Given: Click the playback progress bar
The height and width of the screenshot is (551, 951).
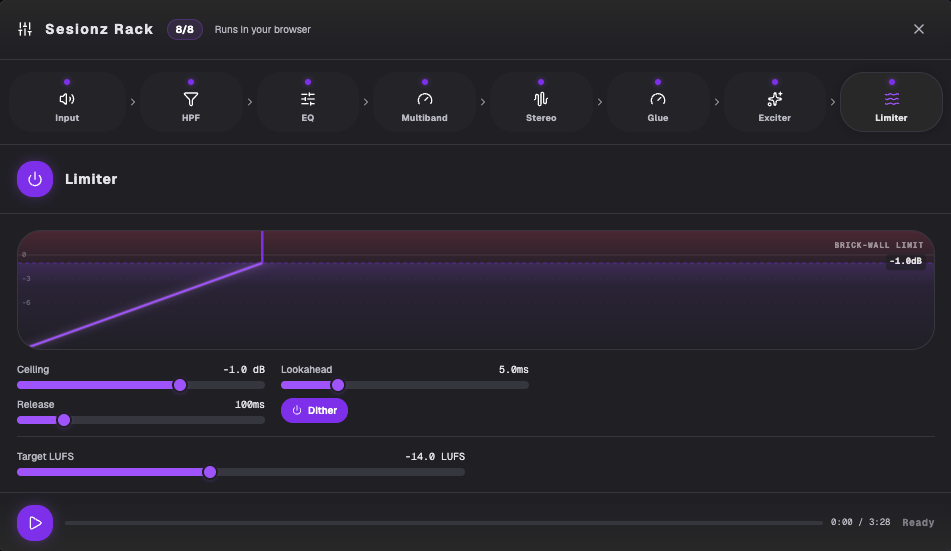Looking at the screenshot, I should [444, 522].
